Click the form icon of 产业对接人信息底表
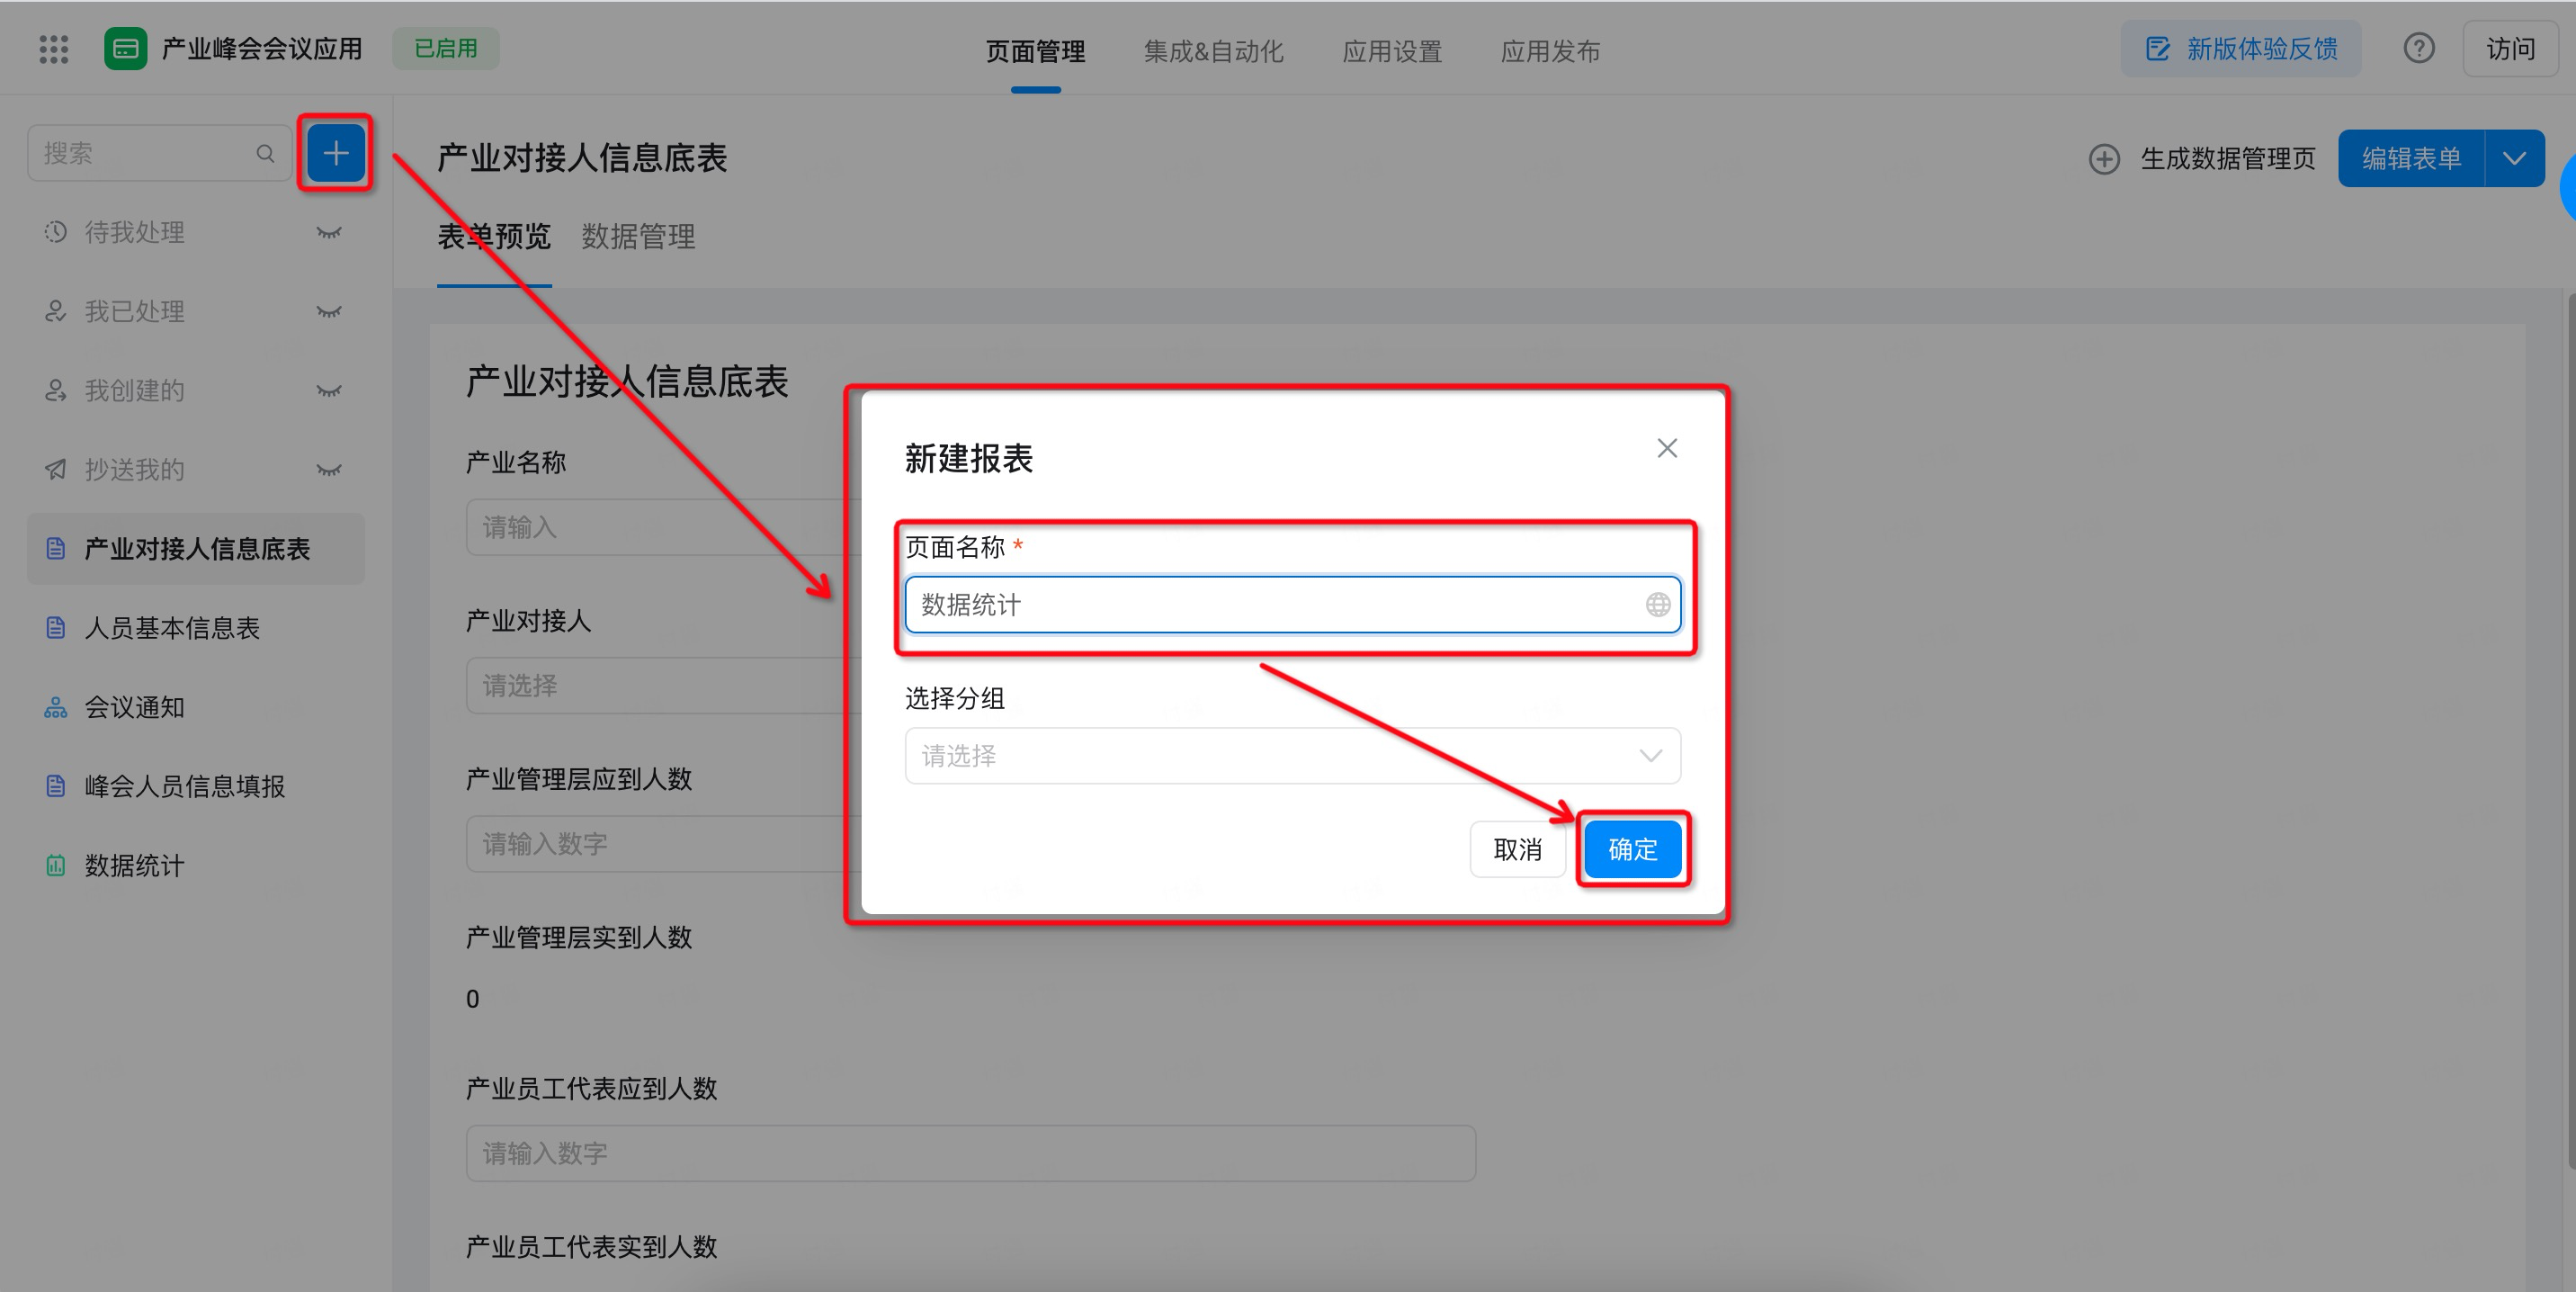The width and height of the screenshot is (2576, 1292). point(56,548)
